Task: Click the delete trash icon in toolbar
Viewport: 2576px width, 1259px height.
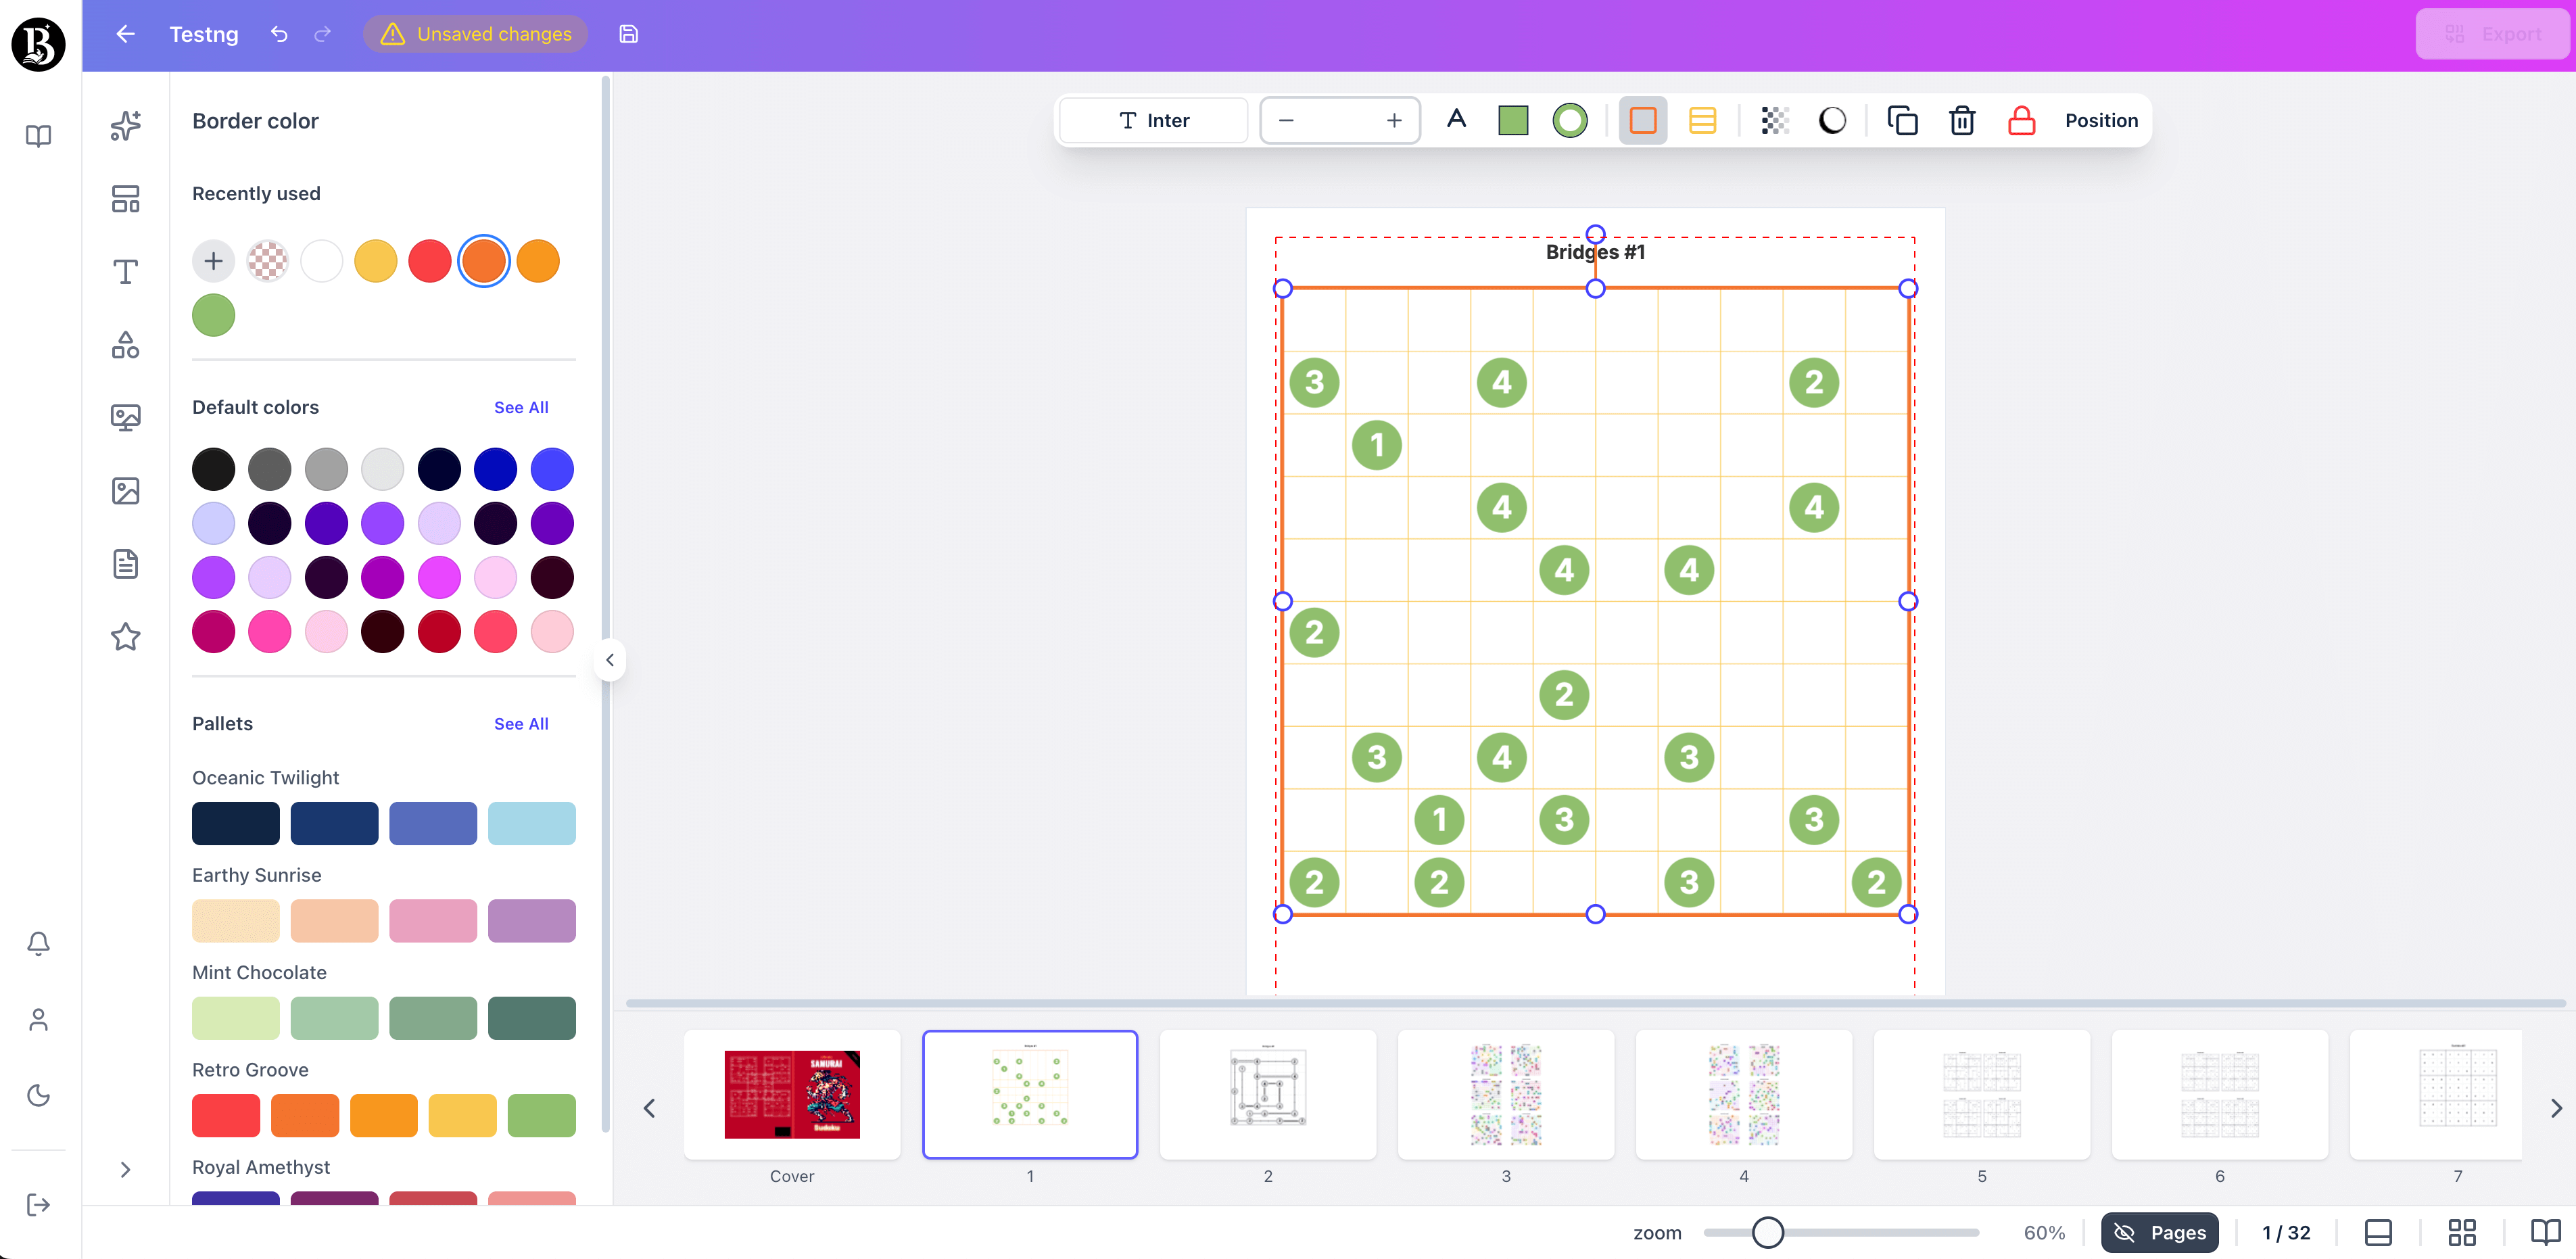Action: pos(1961,121)
